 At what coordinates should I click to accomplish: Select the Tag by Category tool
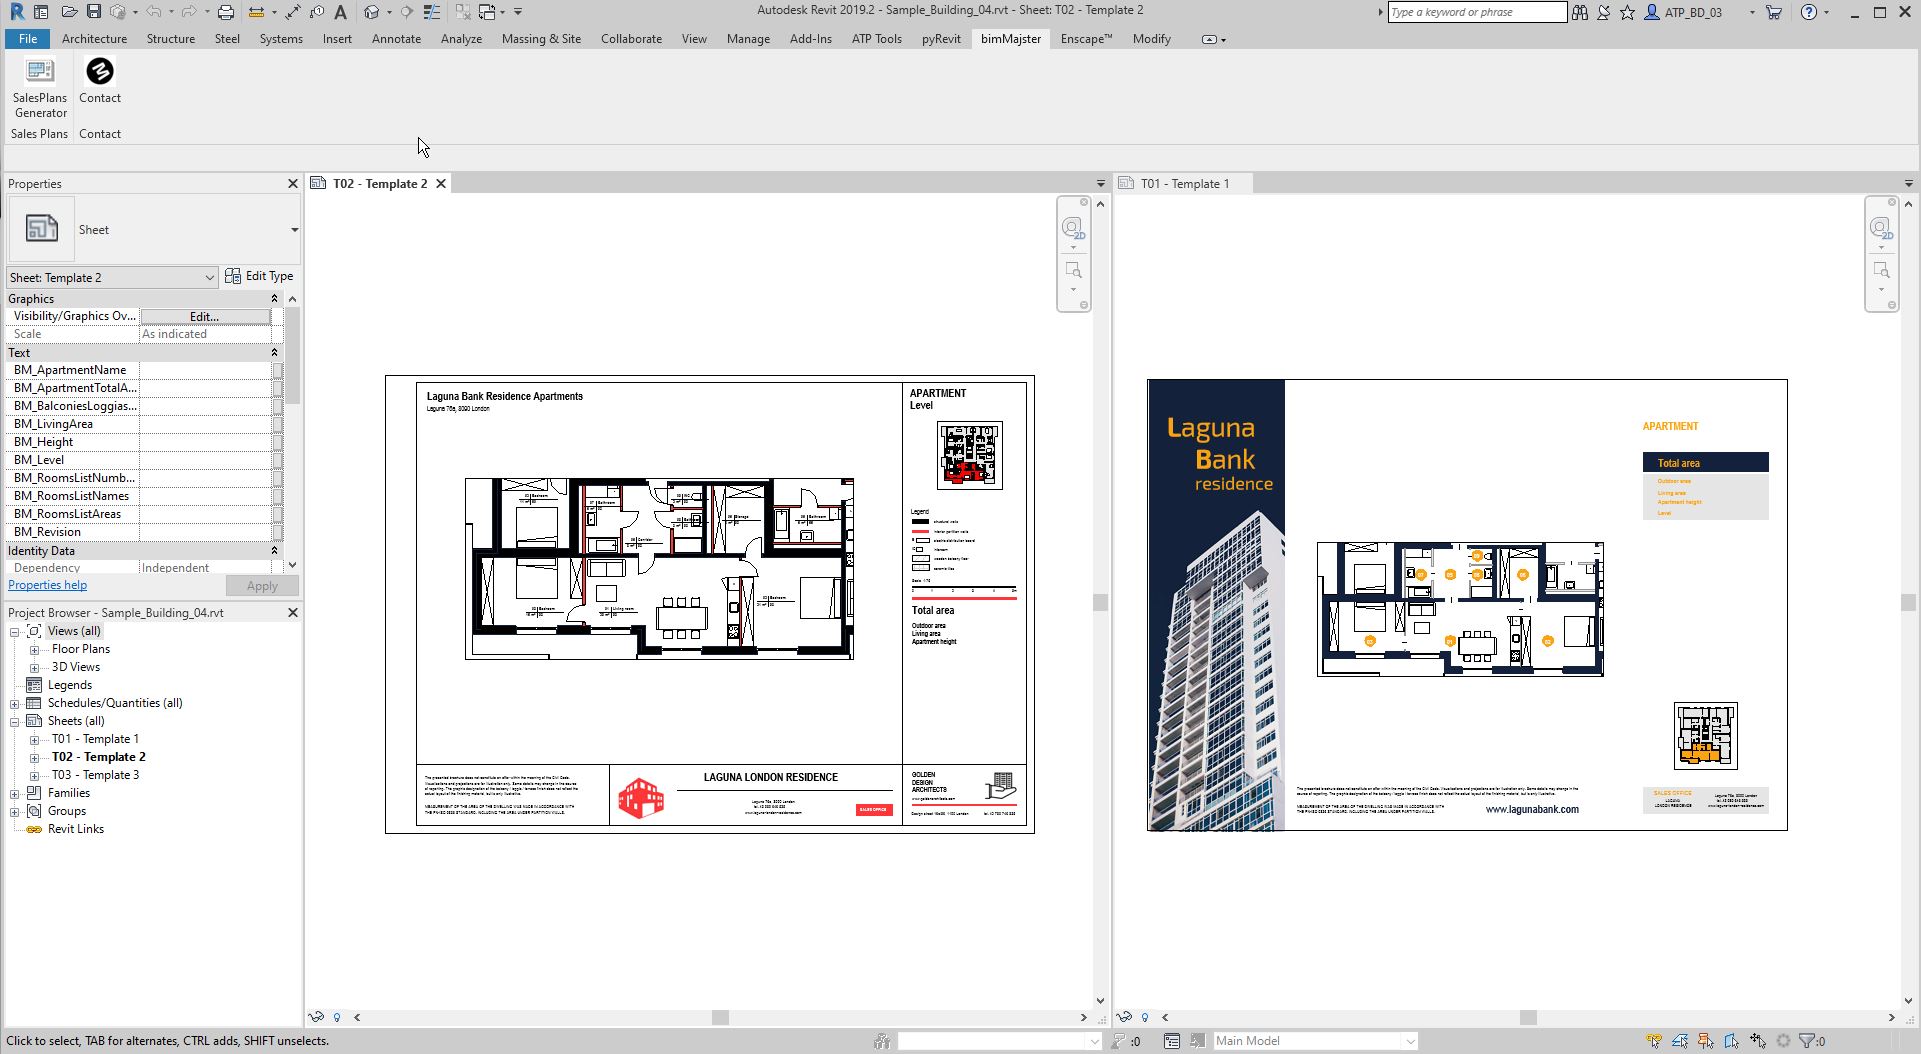click(x=317, y=12)
